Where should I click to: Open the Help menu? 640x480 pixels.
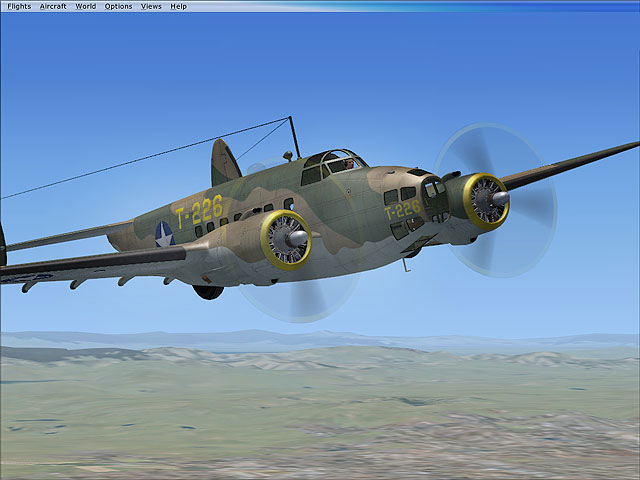click(178, 7)
